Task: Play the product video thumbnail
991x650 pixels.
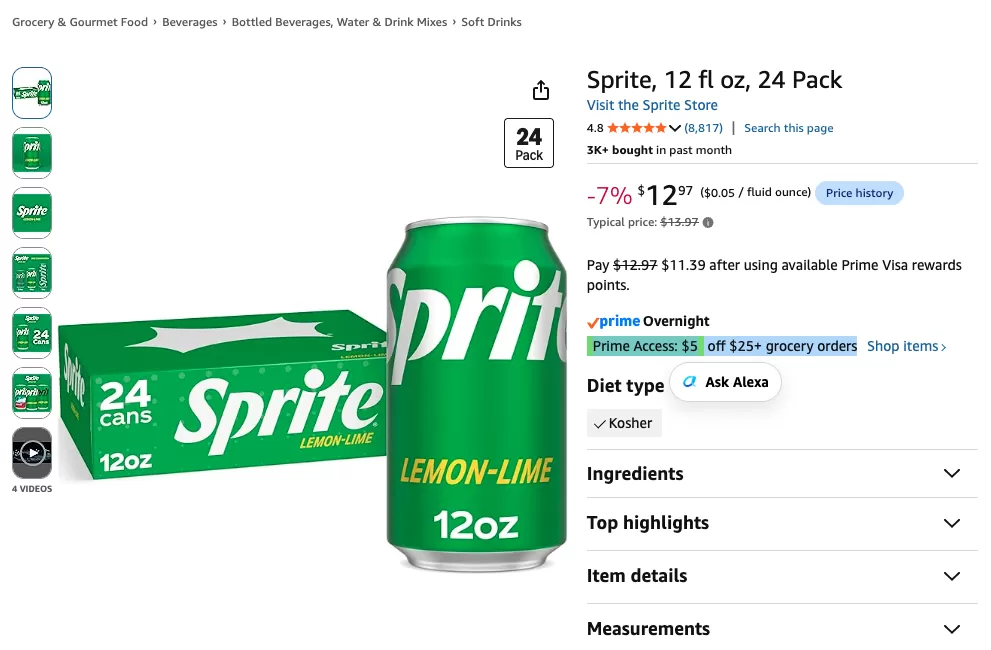Action: (32, 453)
